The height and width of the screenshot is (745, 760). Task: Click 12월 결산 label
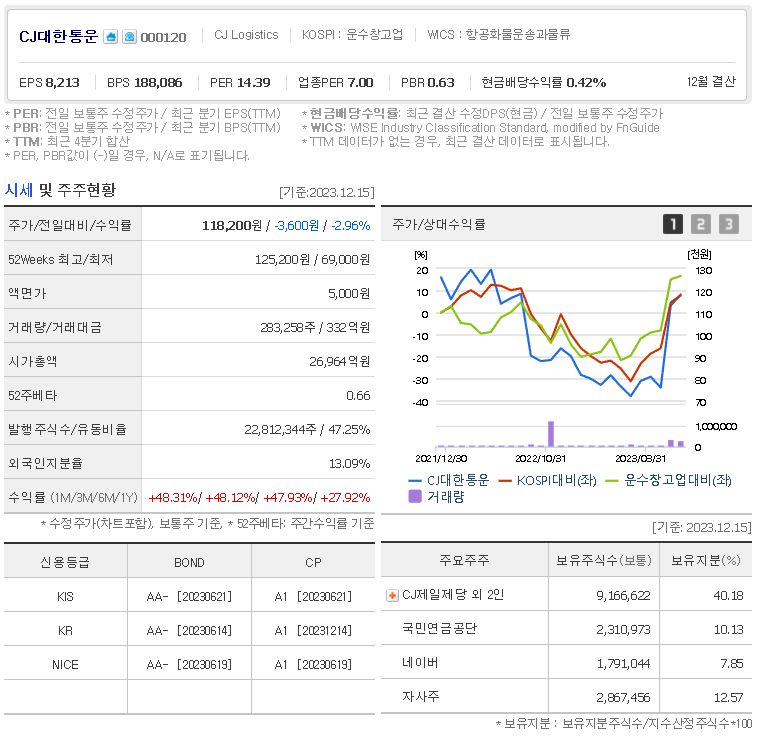711,81
